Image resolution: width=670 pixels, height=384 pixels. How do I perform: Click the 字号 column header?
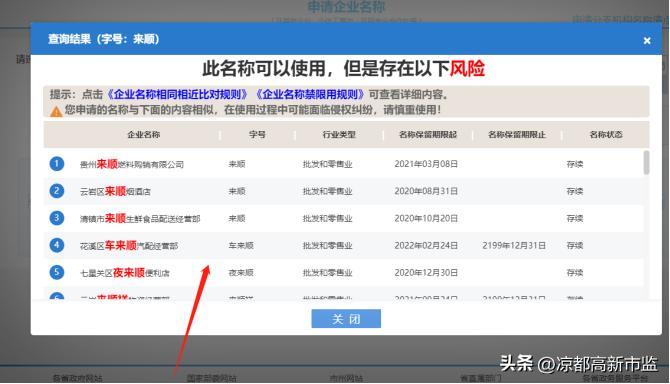point(257,135)
